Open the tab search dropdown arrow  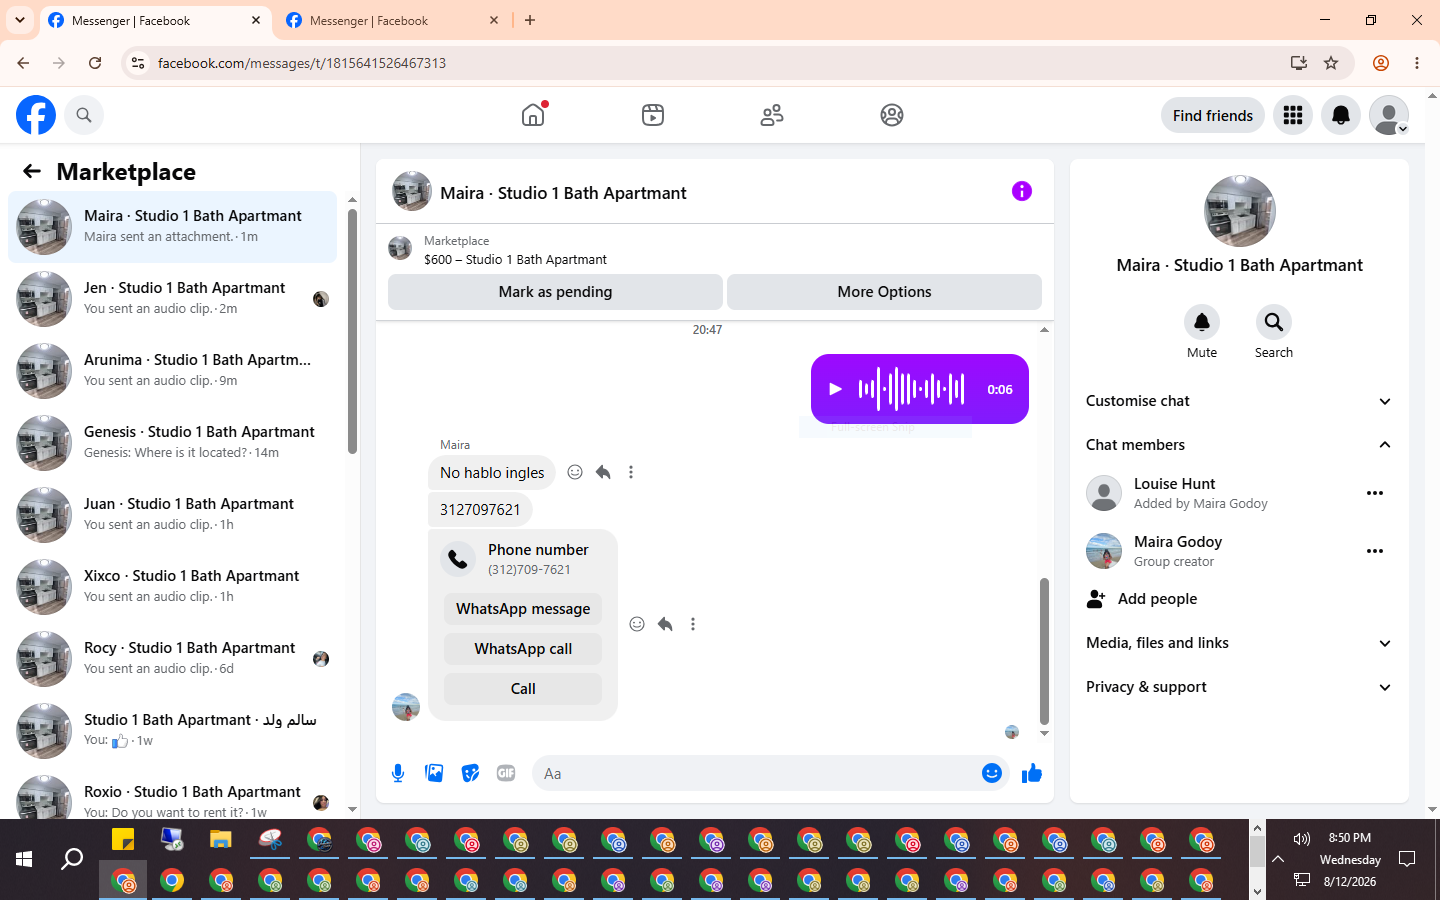point(20,20)
